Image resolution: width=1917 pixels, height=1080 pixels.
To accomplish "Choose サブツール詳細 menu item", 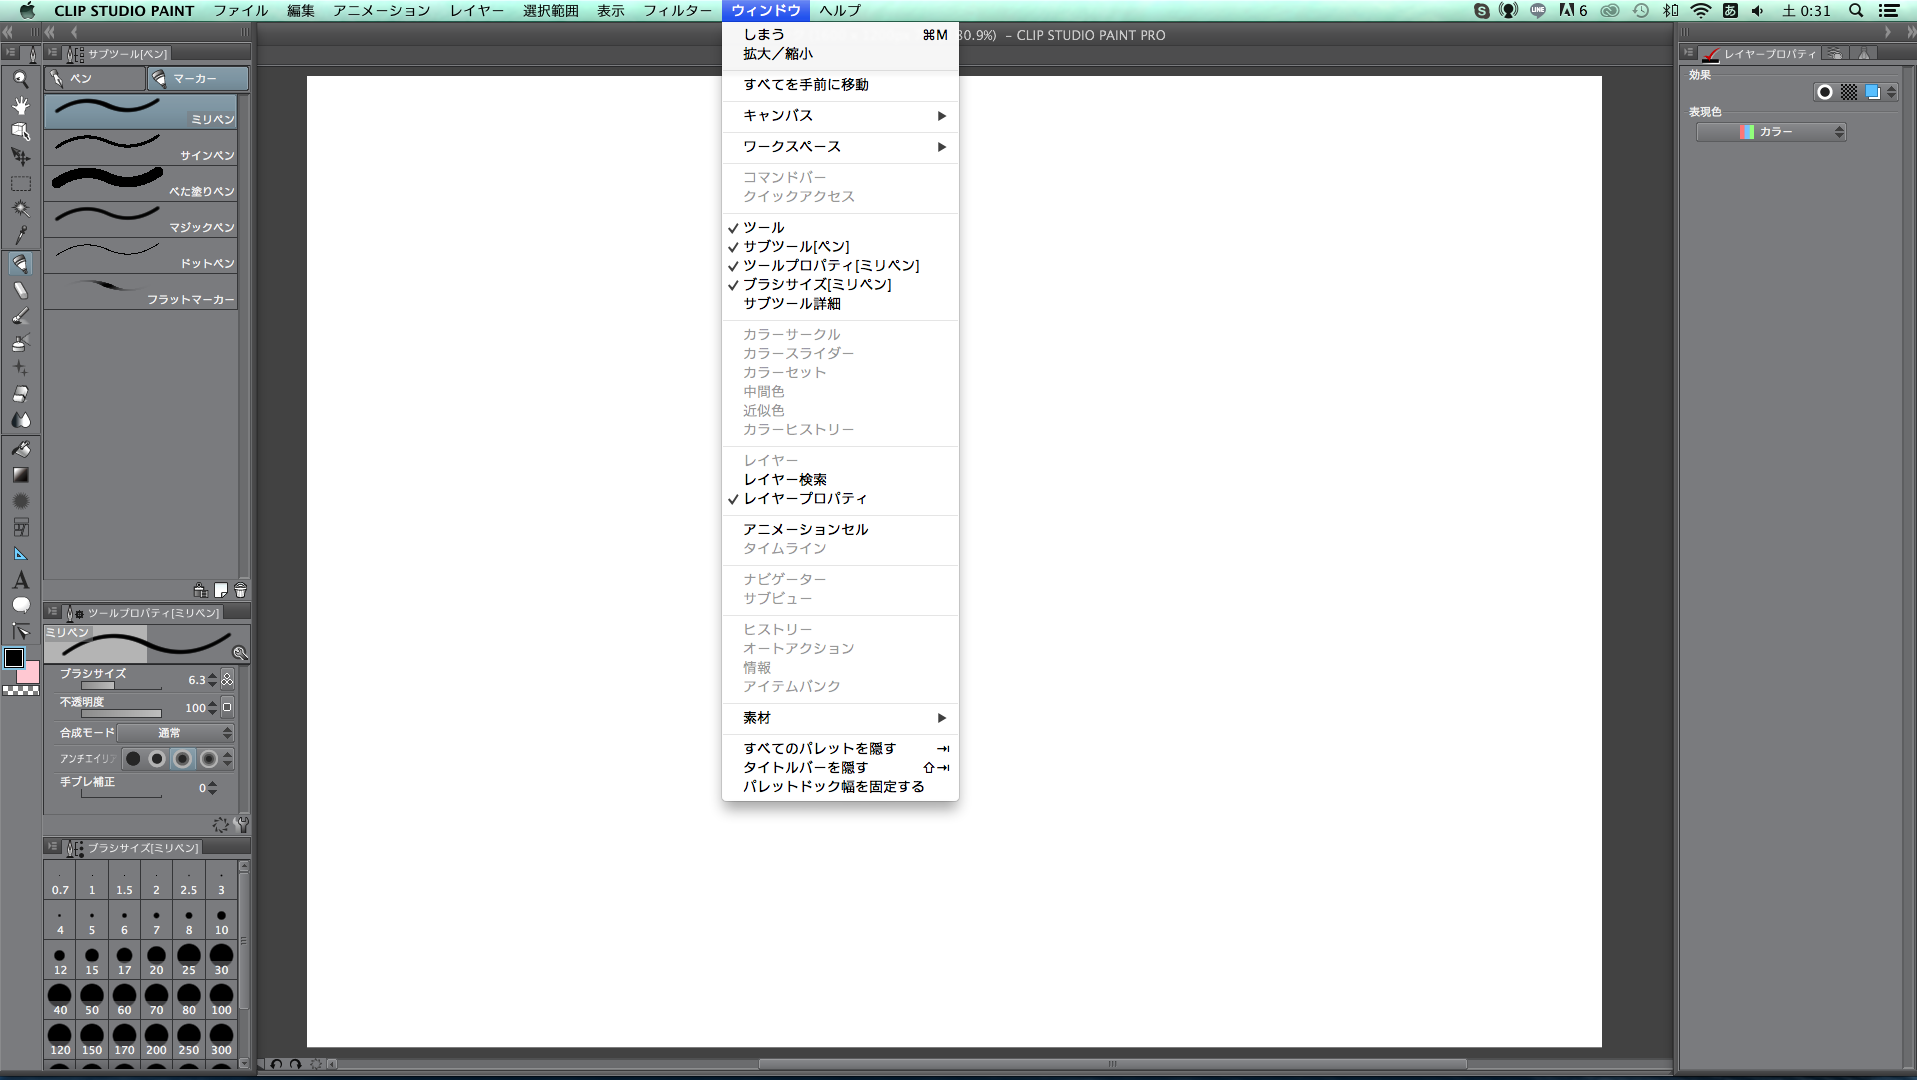I will (x=839, y=303).
